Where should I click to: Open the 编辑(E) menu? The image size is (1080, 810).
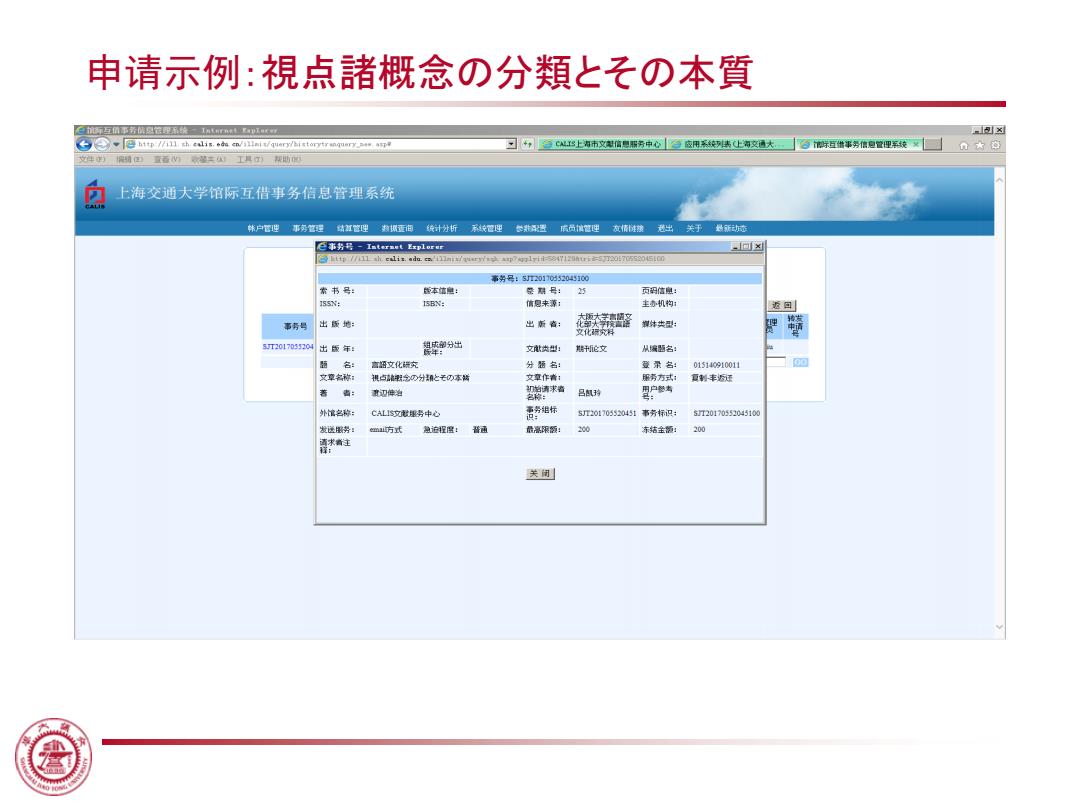coord(129,159)
